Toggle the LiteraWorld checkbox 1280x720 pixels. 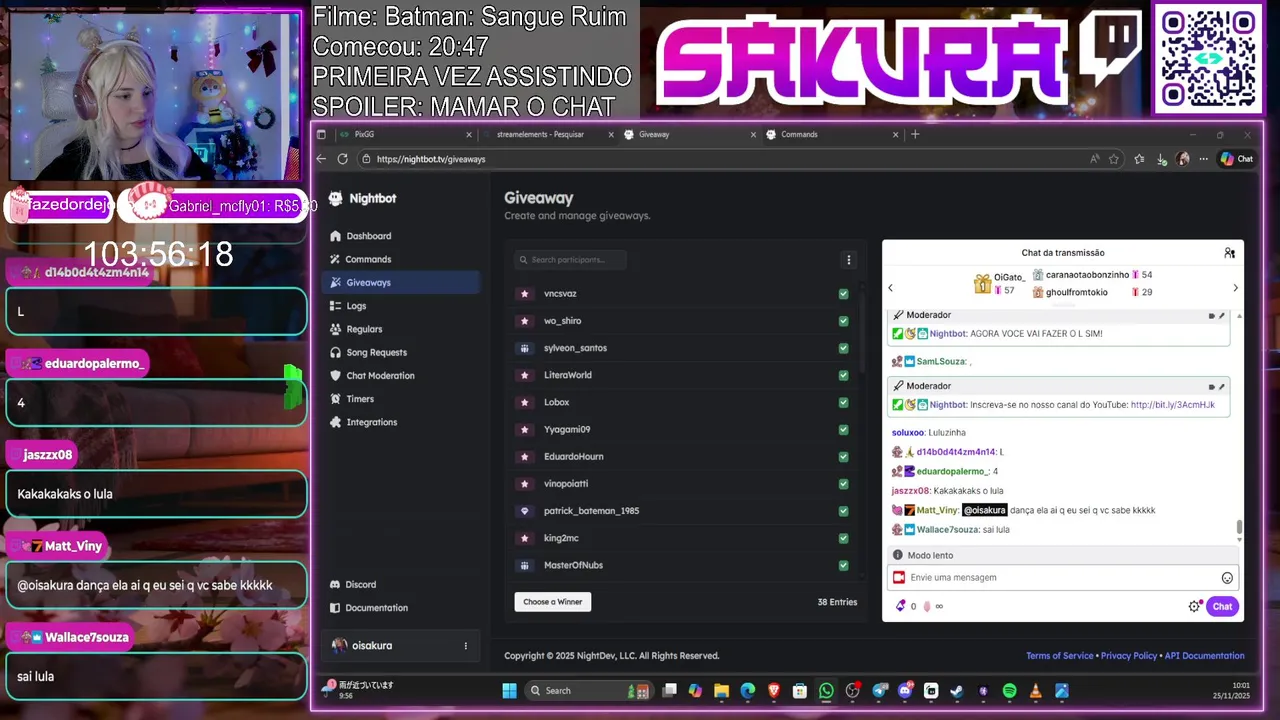pos(843,375)
